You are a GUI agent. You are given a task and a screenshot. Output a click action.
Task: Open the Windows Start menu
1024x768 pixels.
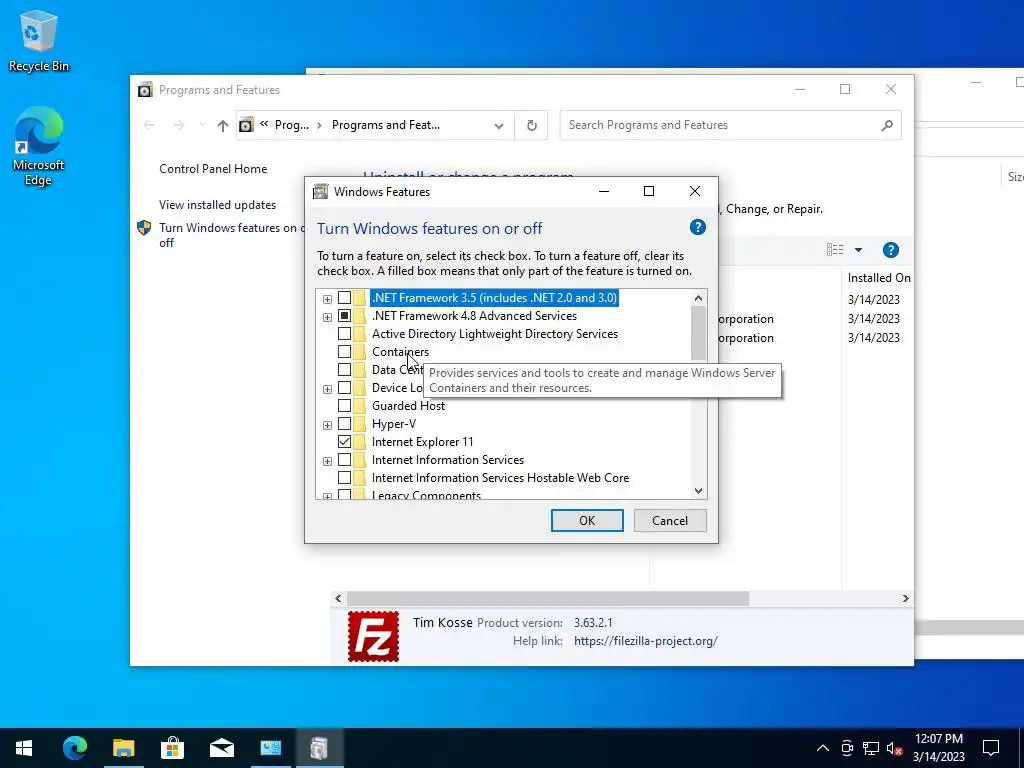(24, 748)
